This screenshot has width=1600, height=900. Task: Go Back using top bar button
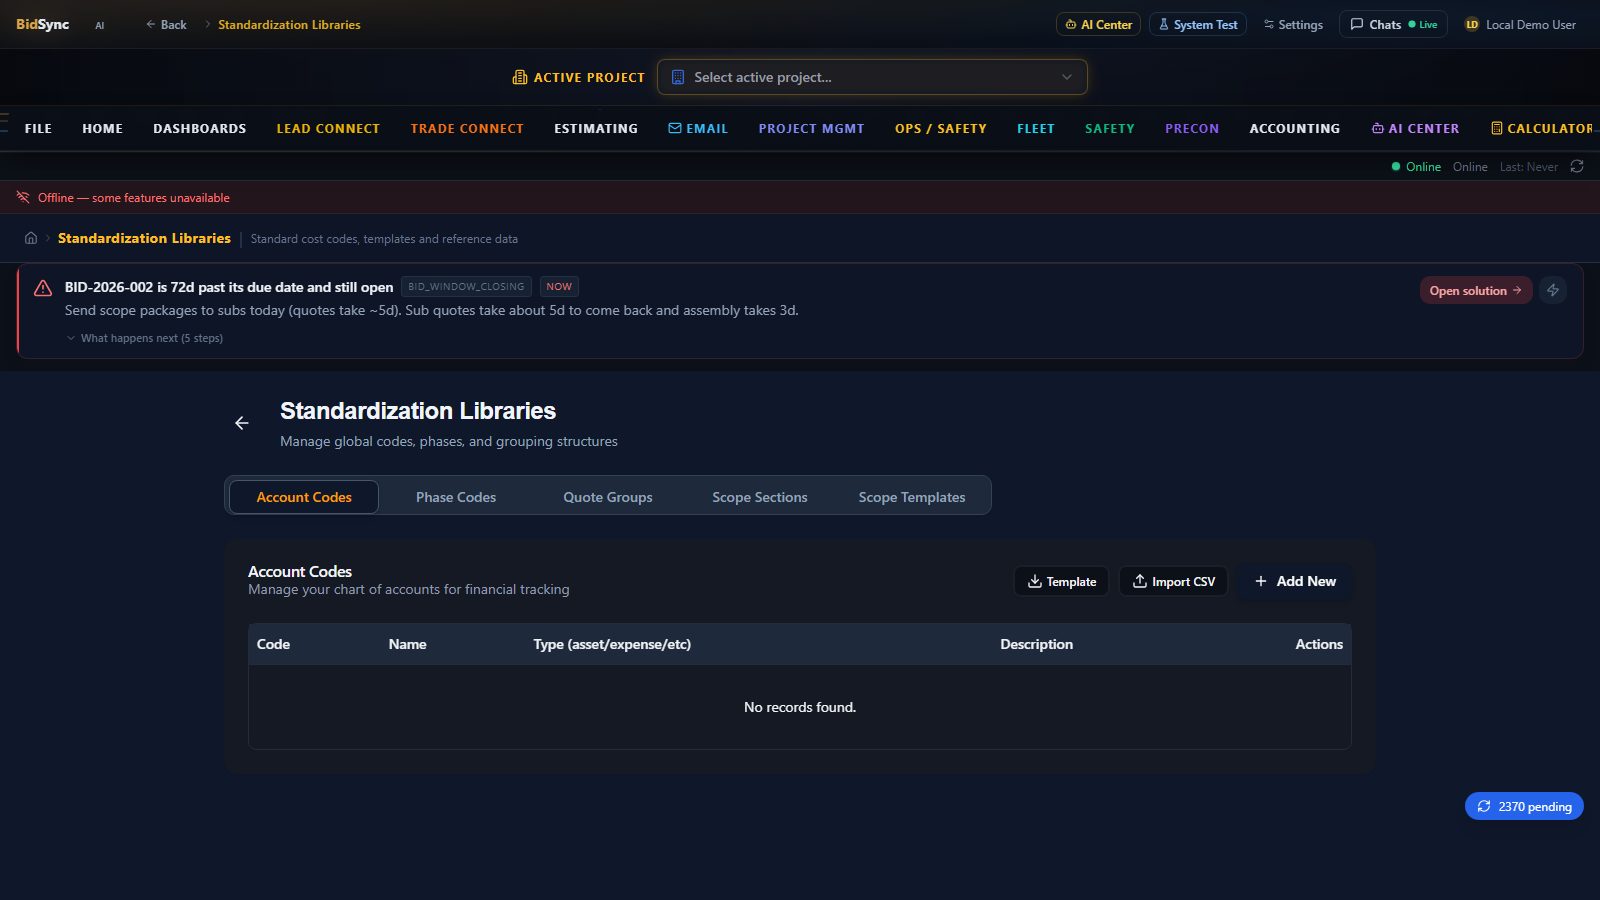point(166,24)
